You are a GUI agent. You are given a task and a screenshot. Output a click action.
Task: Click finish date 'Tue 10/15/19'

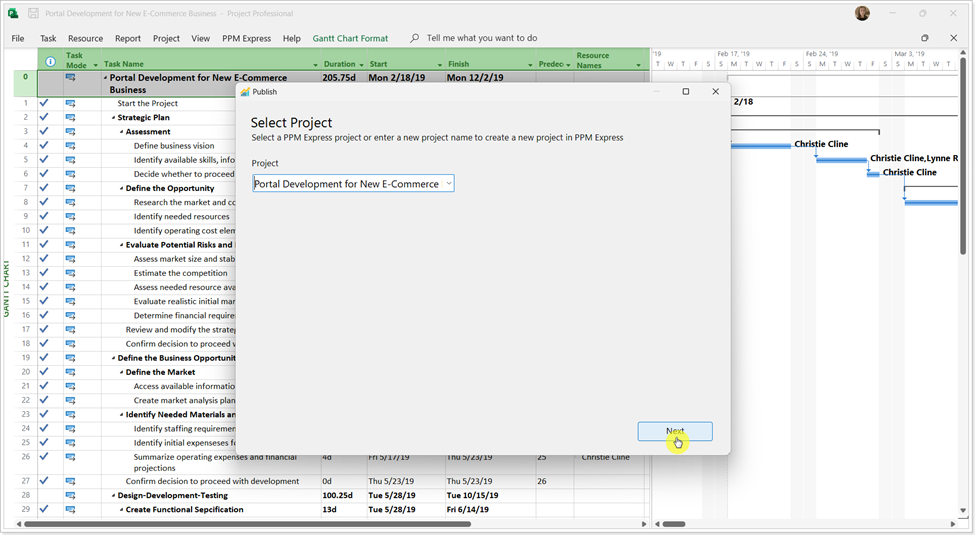click(x=472, y=496)
